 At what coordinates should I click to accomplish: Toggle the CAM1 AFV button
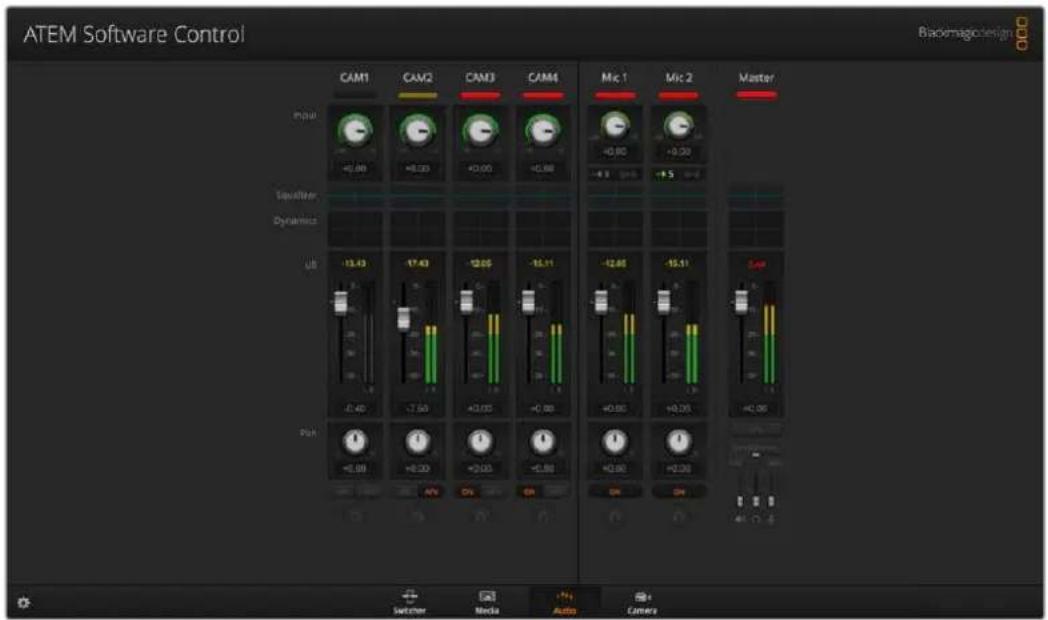click(368, 492)
